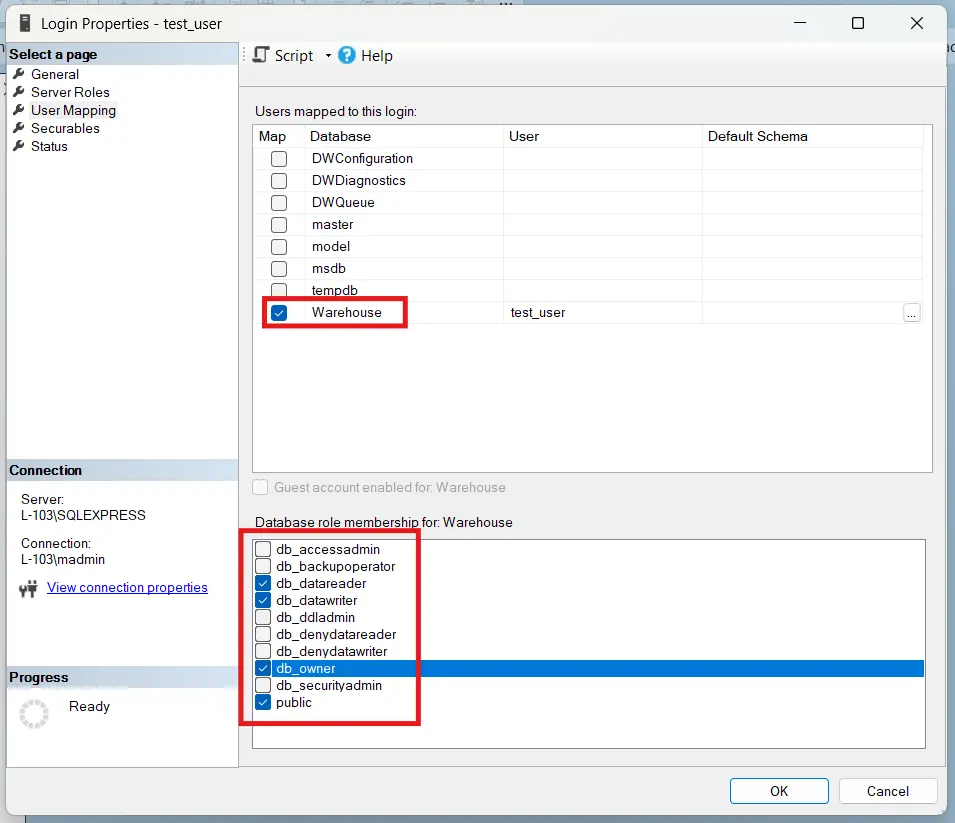The height and width of the screenshot is (823, 955).
Task: Open View connection properties link
Action: click(x=127, y=587)
